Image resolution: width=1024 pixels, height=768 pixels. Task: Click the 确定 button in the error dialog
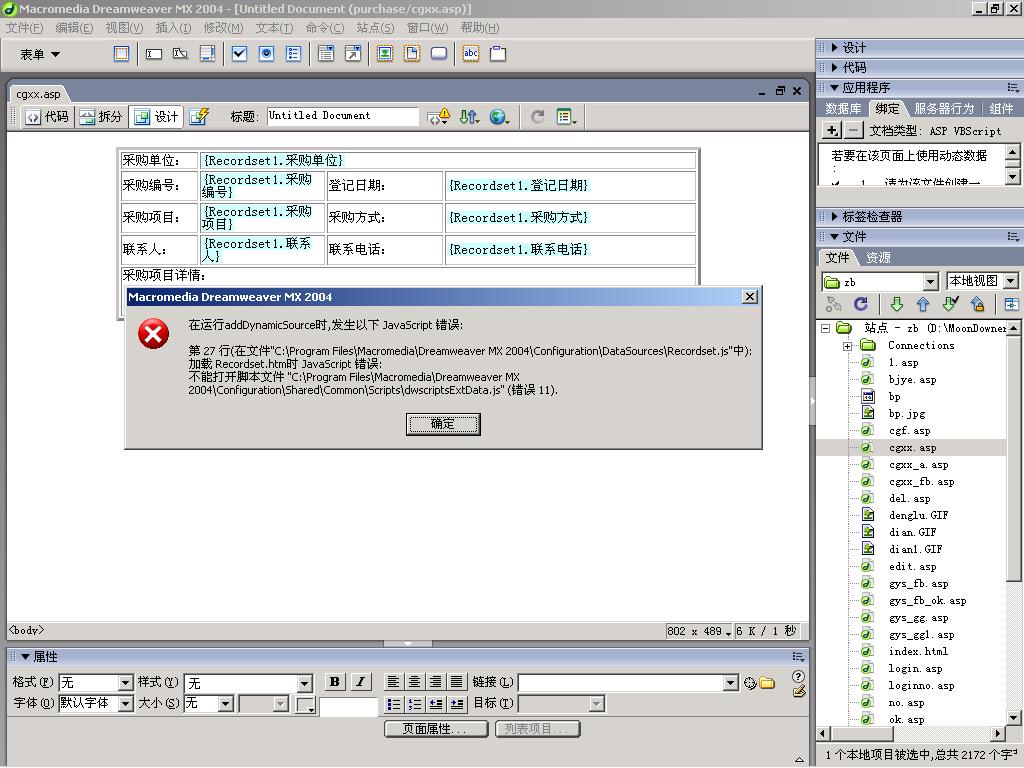[x=443, y=425]
